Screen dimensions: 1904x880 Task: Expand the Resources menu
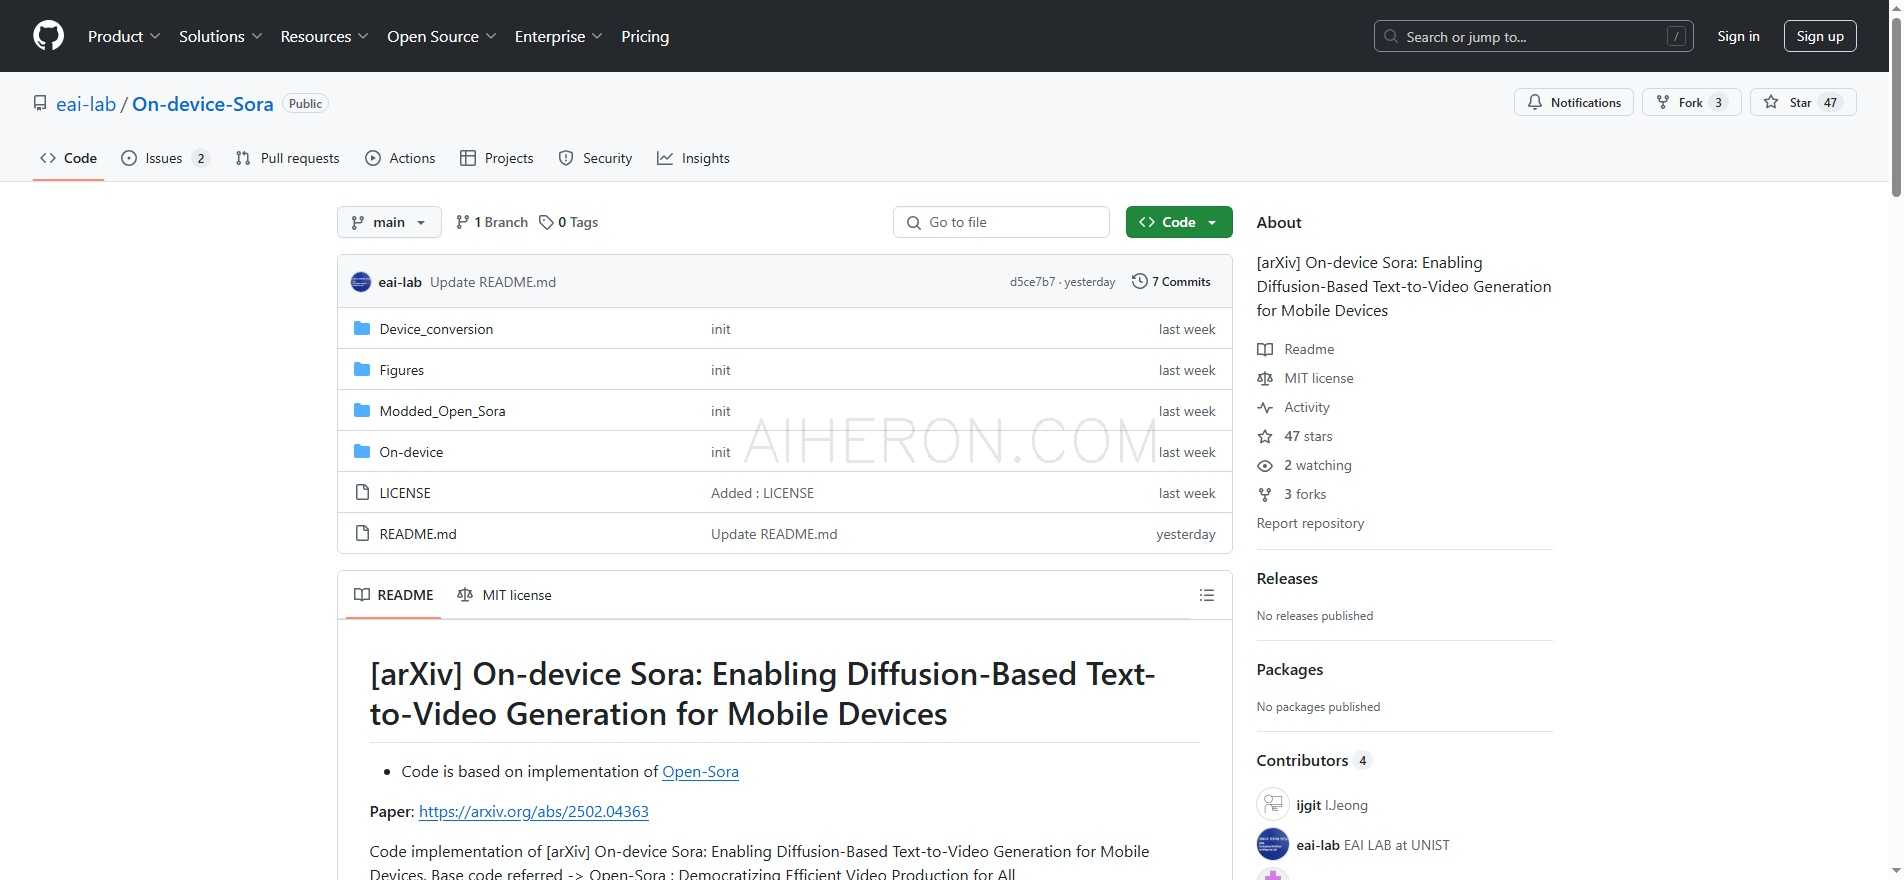pos(325,36)
